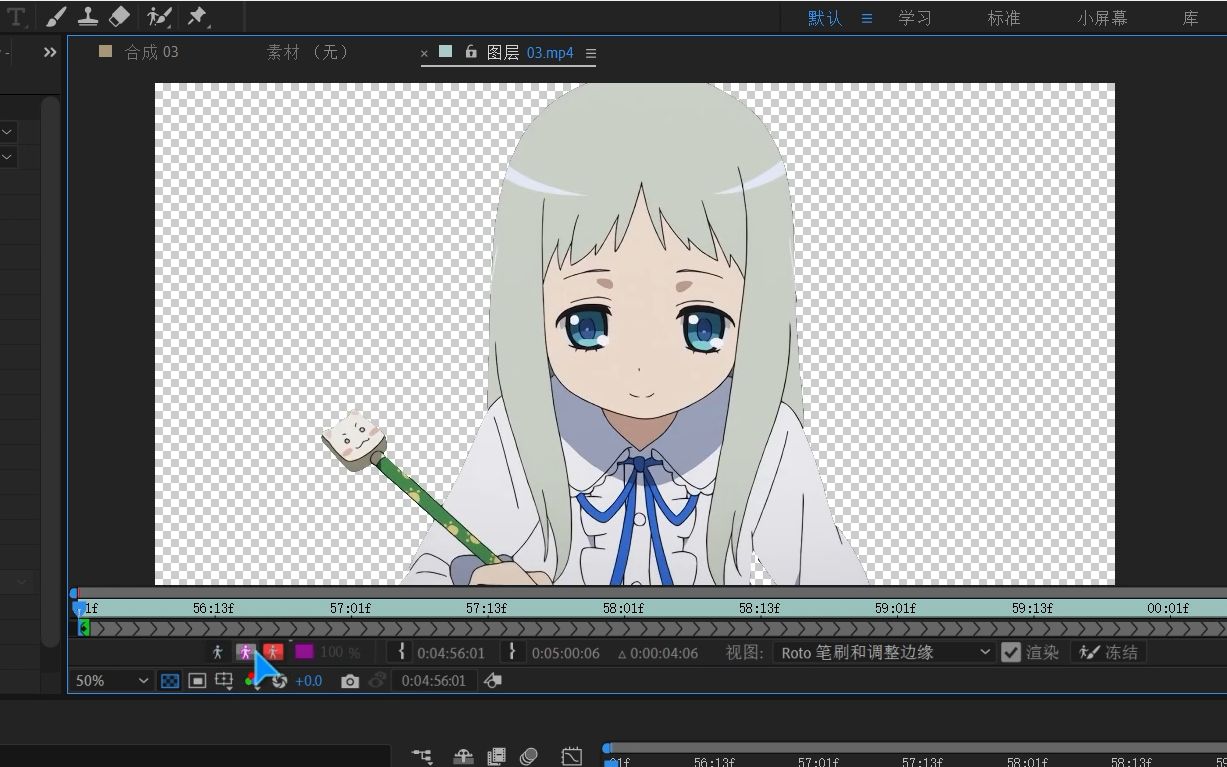Uncheck the 渲染 checkbox
The height and width of the screenshot is (767, 1227).
[x=1011, y=652]
